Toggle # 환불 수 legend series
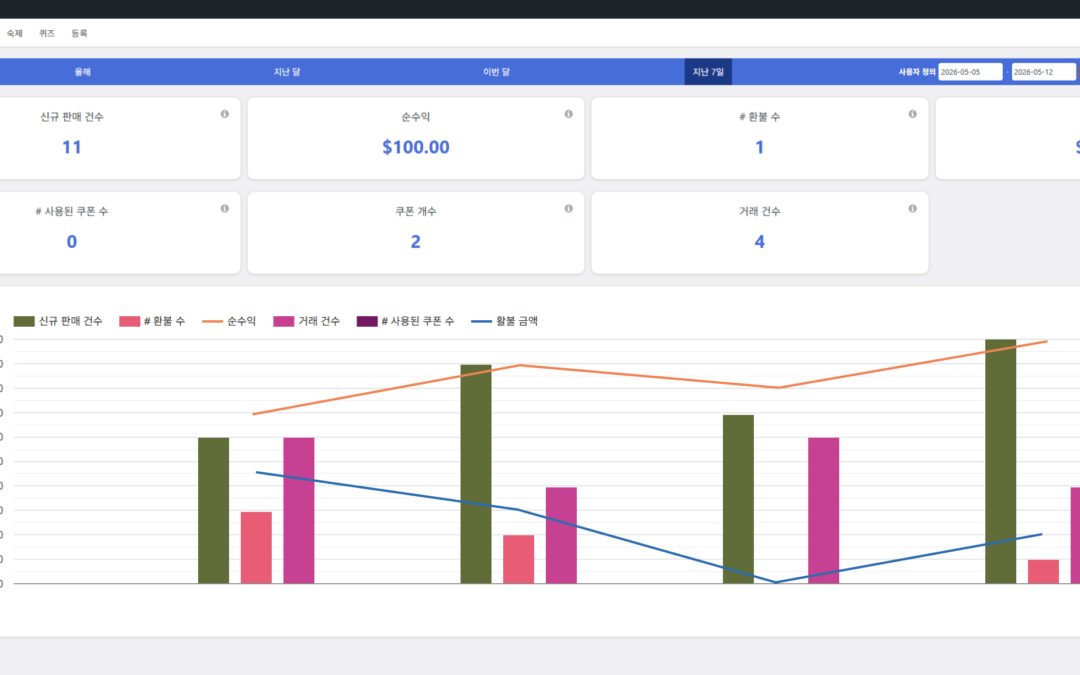Screen dimensions: 1080x675 click(x=152, y=321)
